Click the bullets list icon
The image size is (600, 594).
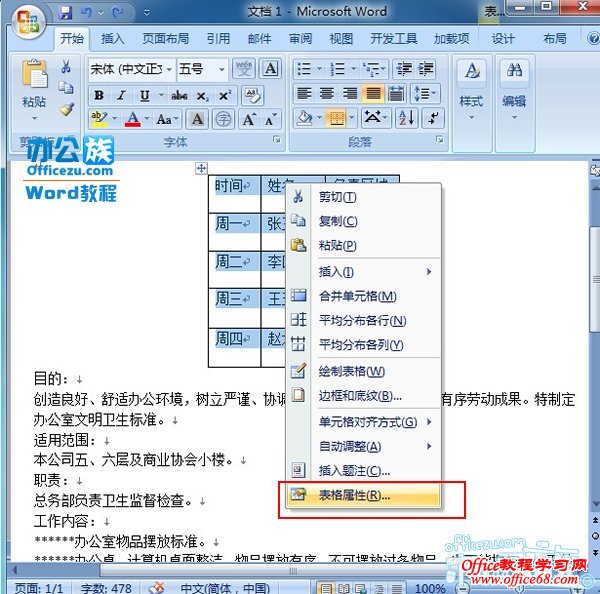pyautogui.click(x=304, y=69)
